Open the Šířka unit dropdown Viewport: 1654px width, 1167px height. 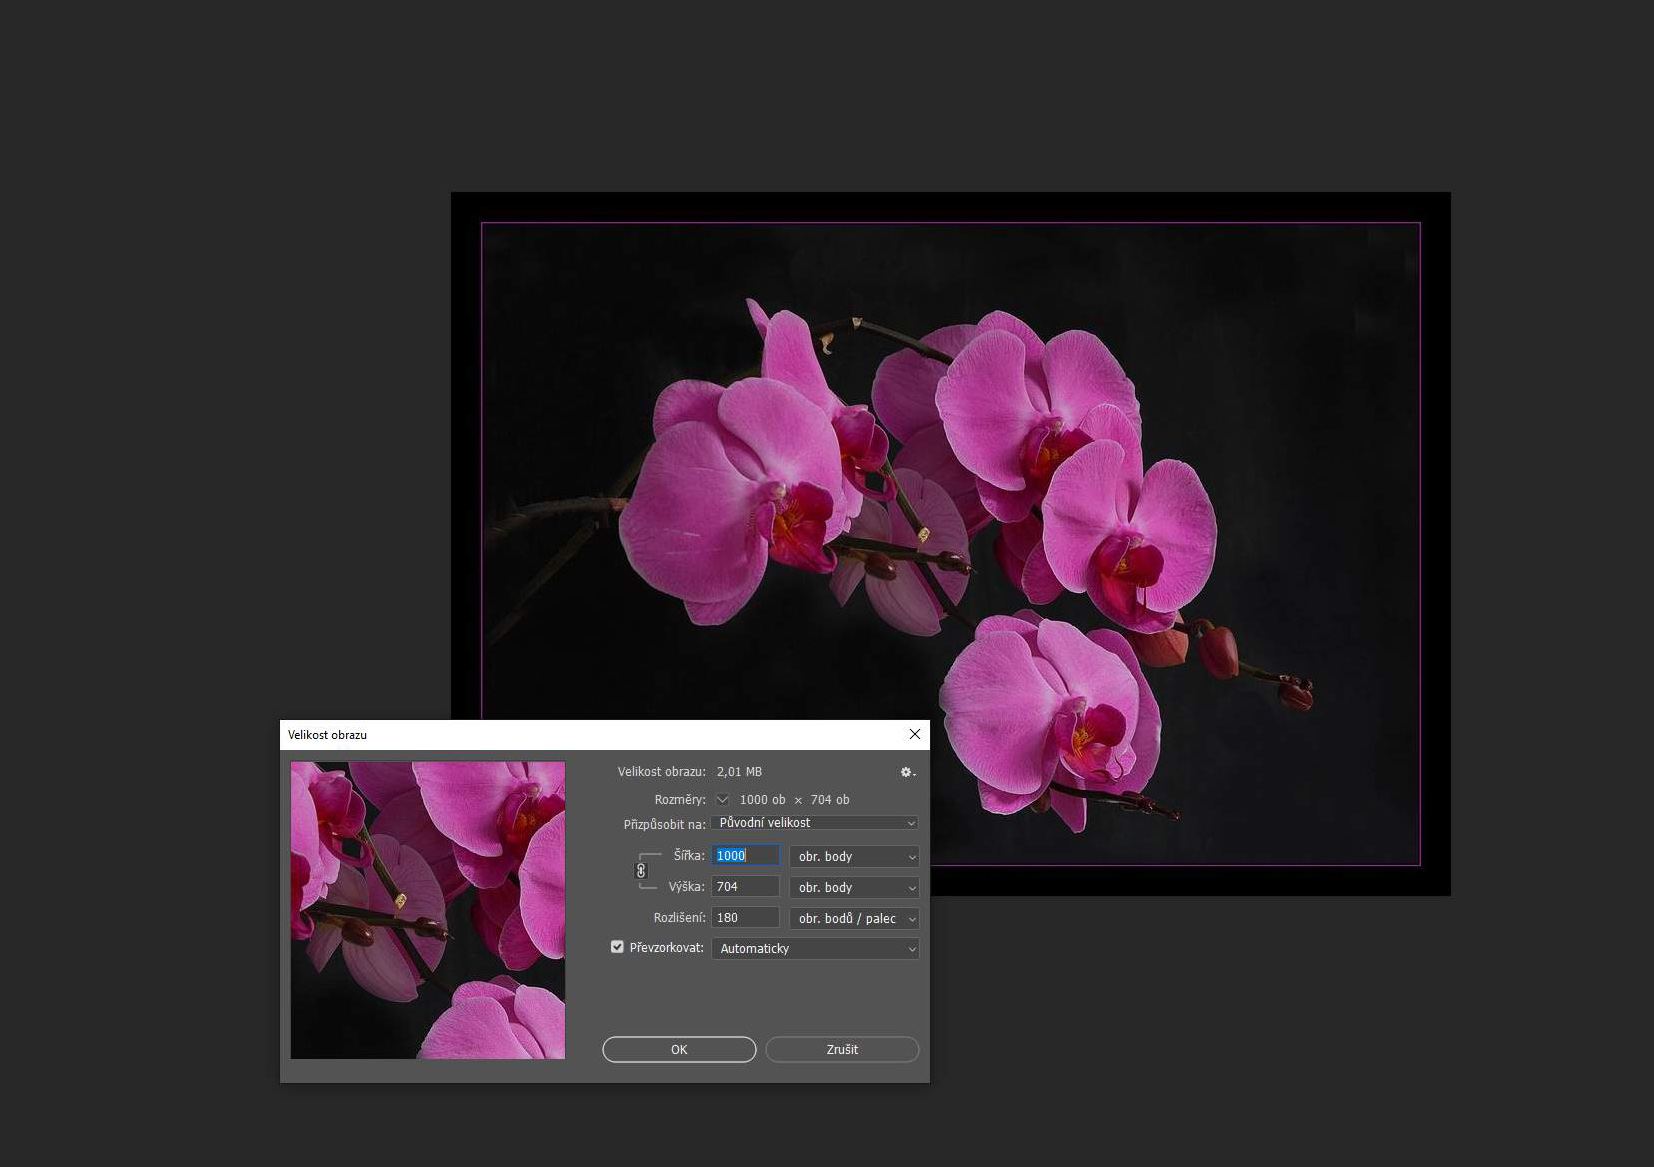pos(854,857)
